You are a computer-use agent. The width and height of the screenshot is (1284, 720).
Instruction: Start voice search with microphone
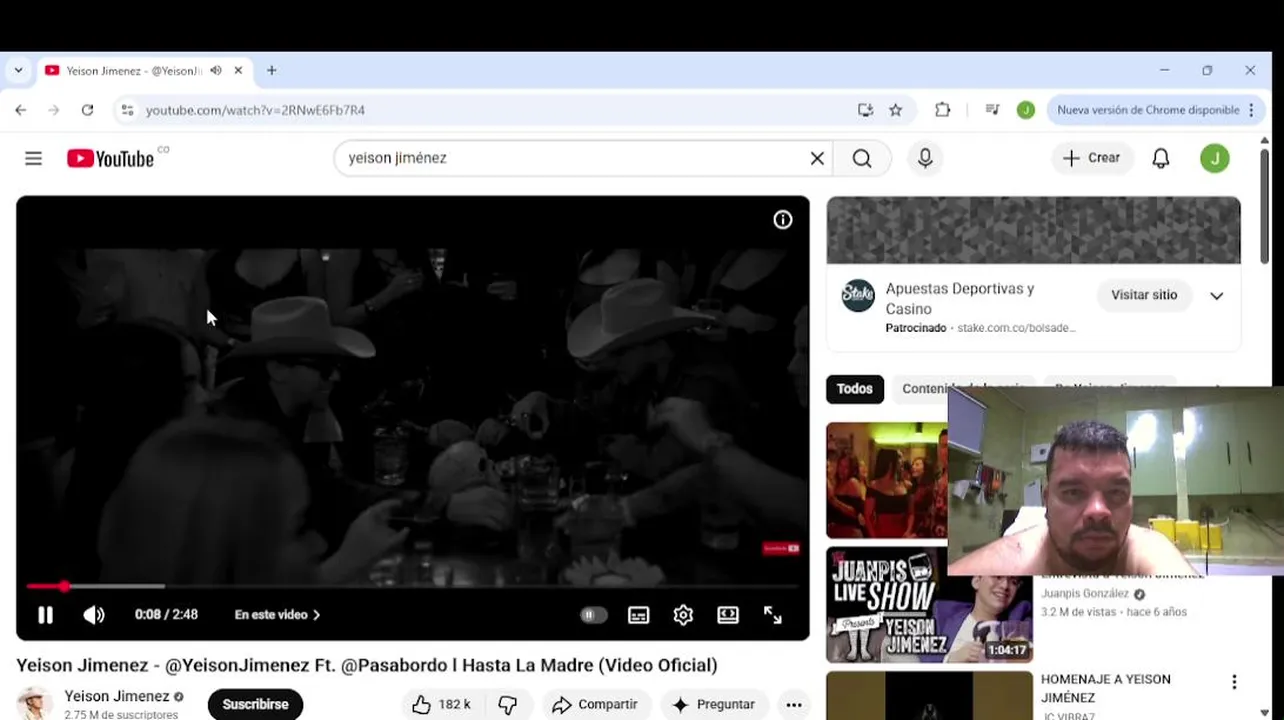925,158
